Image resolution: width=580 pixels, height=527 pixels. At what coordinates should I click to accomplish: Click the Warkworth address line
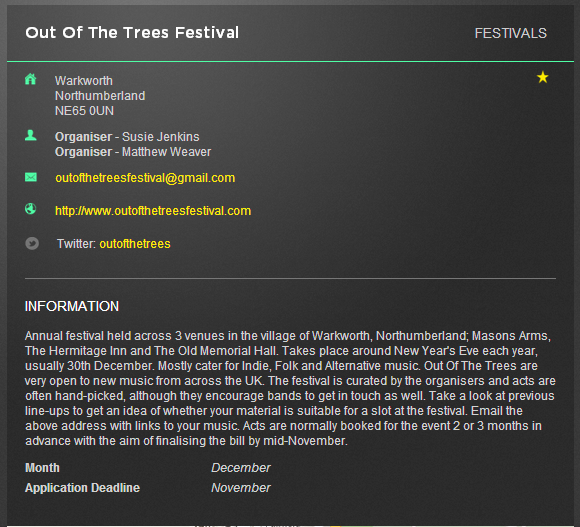pyautogui.click(x=84, y=81)
